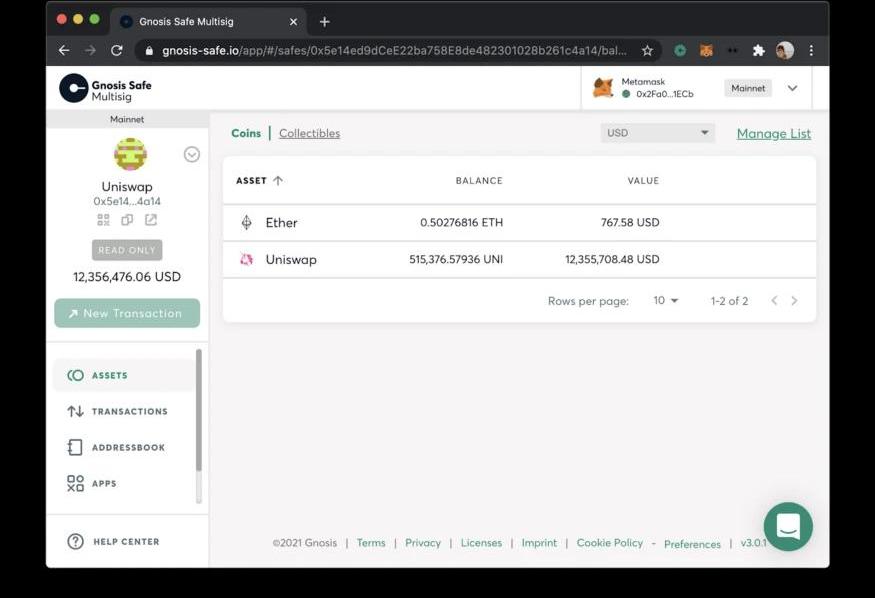875x598 pixels.
Task: Open Assets in sidebar
Action: click(123, 375)
